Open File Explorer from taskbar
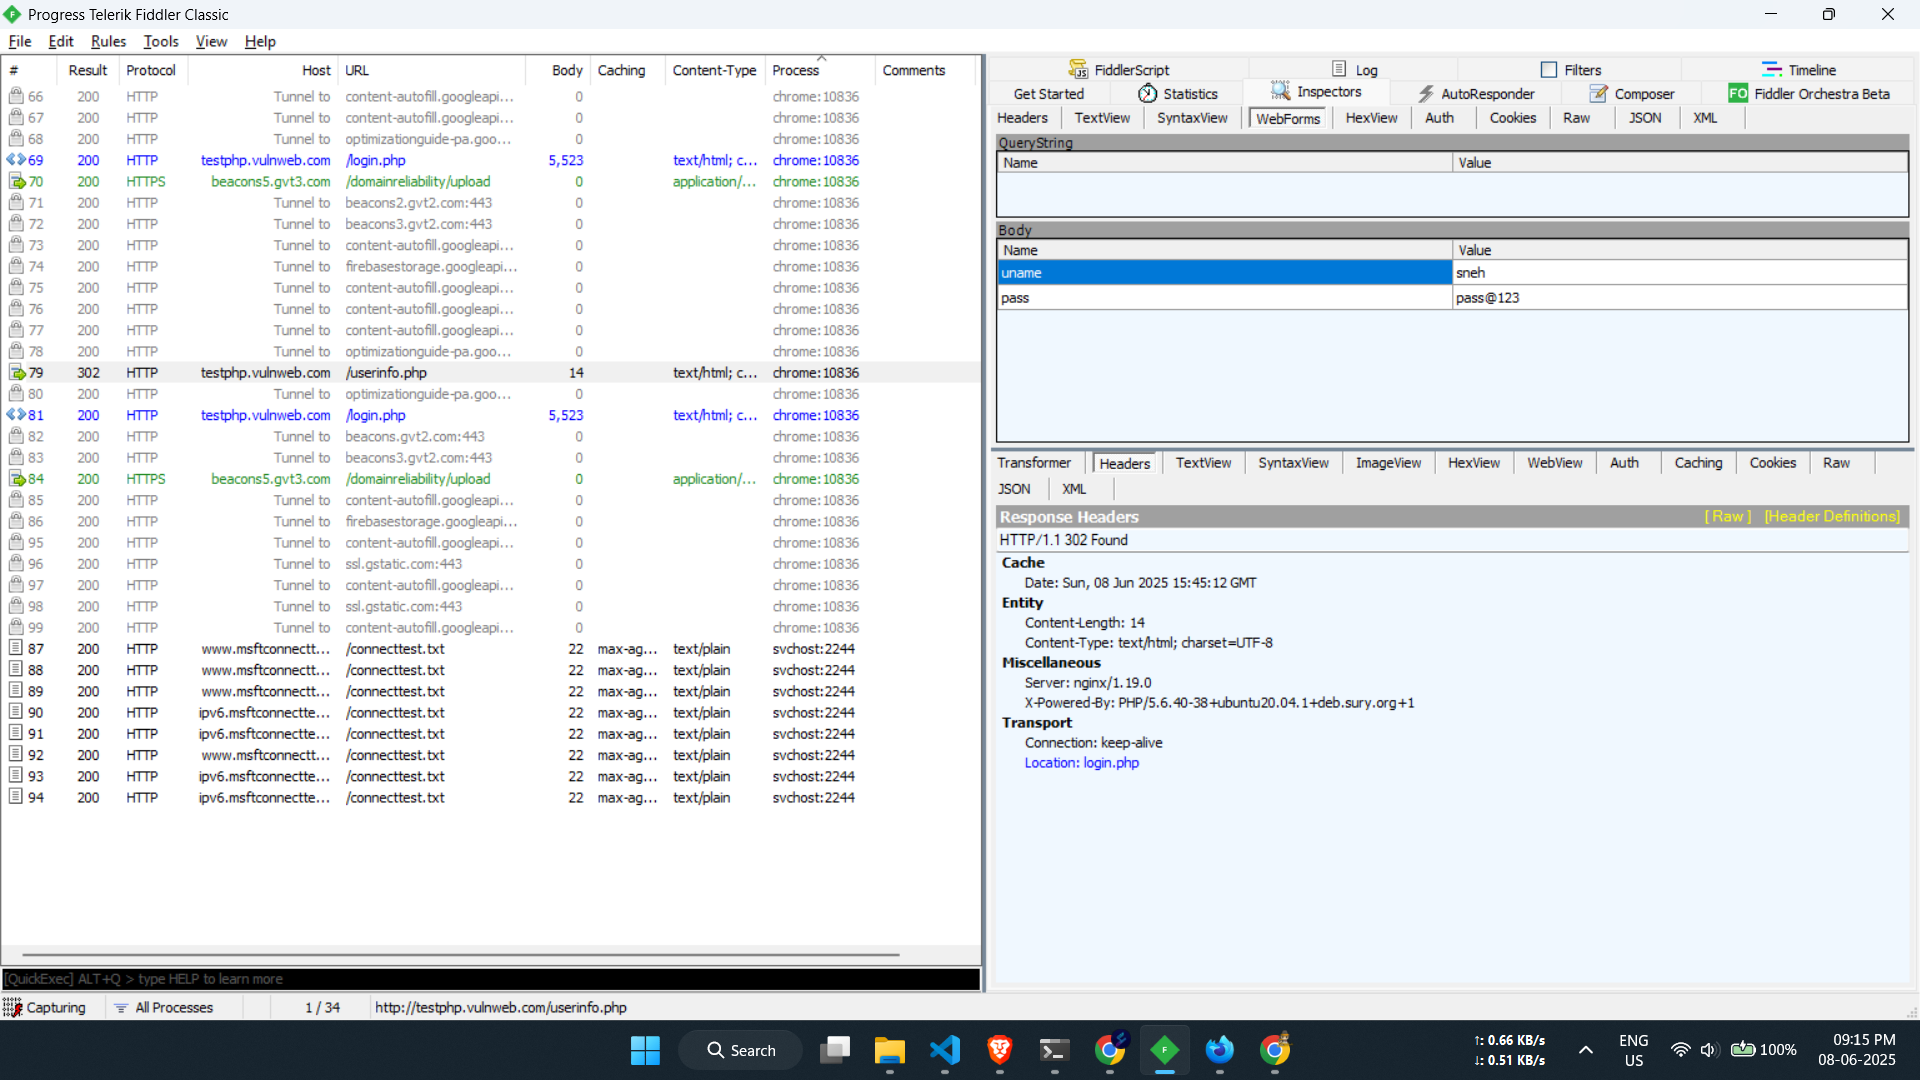Viewport: 1920px width, 1080px height. tap(889, 1050)
